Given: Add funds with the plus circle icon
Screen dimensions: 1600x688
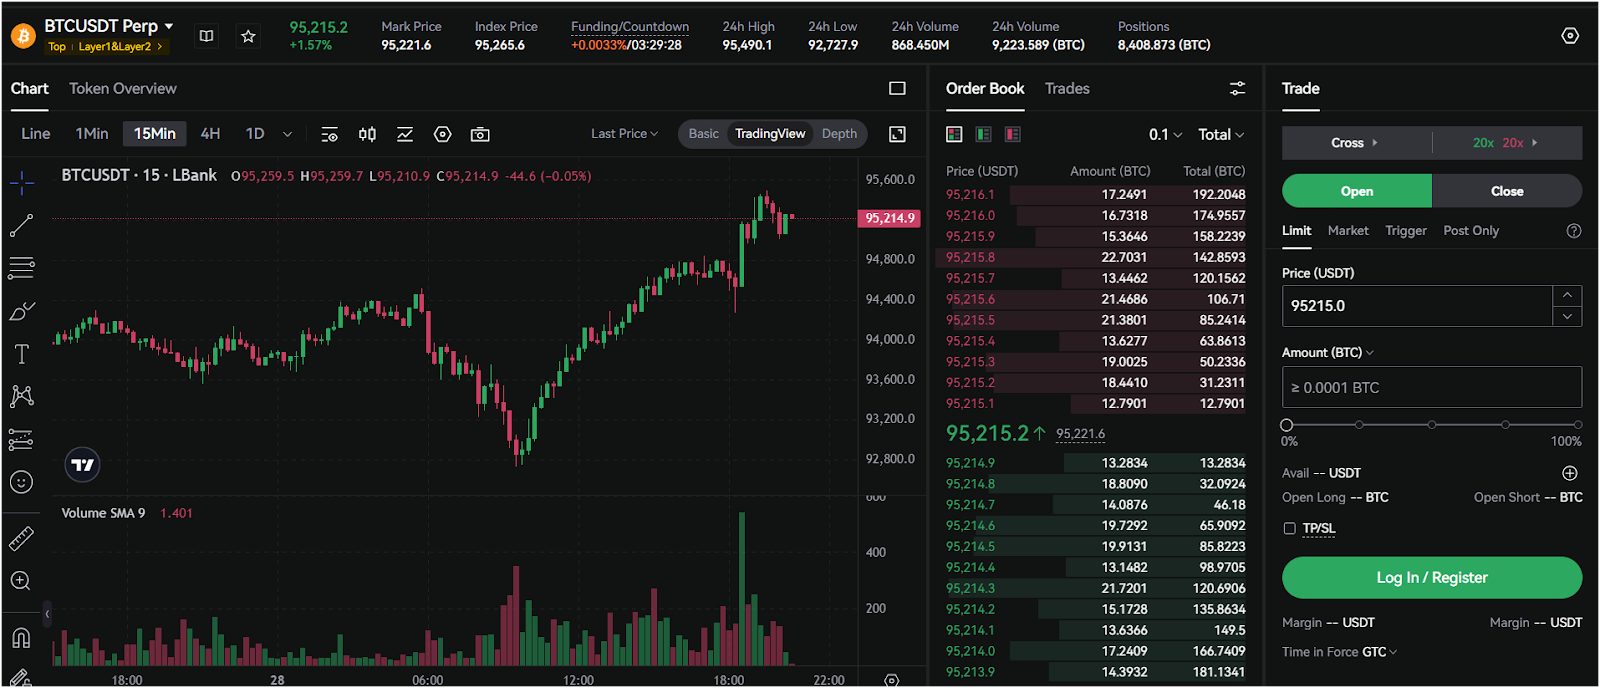Looking at the screenshot, I should 1570,473.
